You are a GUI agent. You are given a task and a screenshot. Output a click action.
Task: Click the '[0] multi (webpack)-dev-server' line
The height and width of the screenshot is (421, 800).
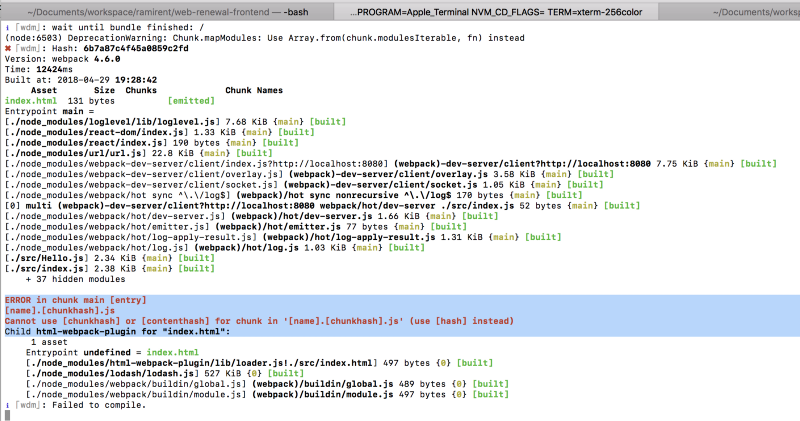[322, 206]
